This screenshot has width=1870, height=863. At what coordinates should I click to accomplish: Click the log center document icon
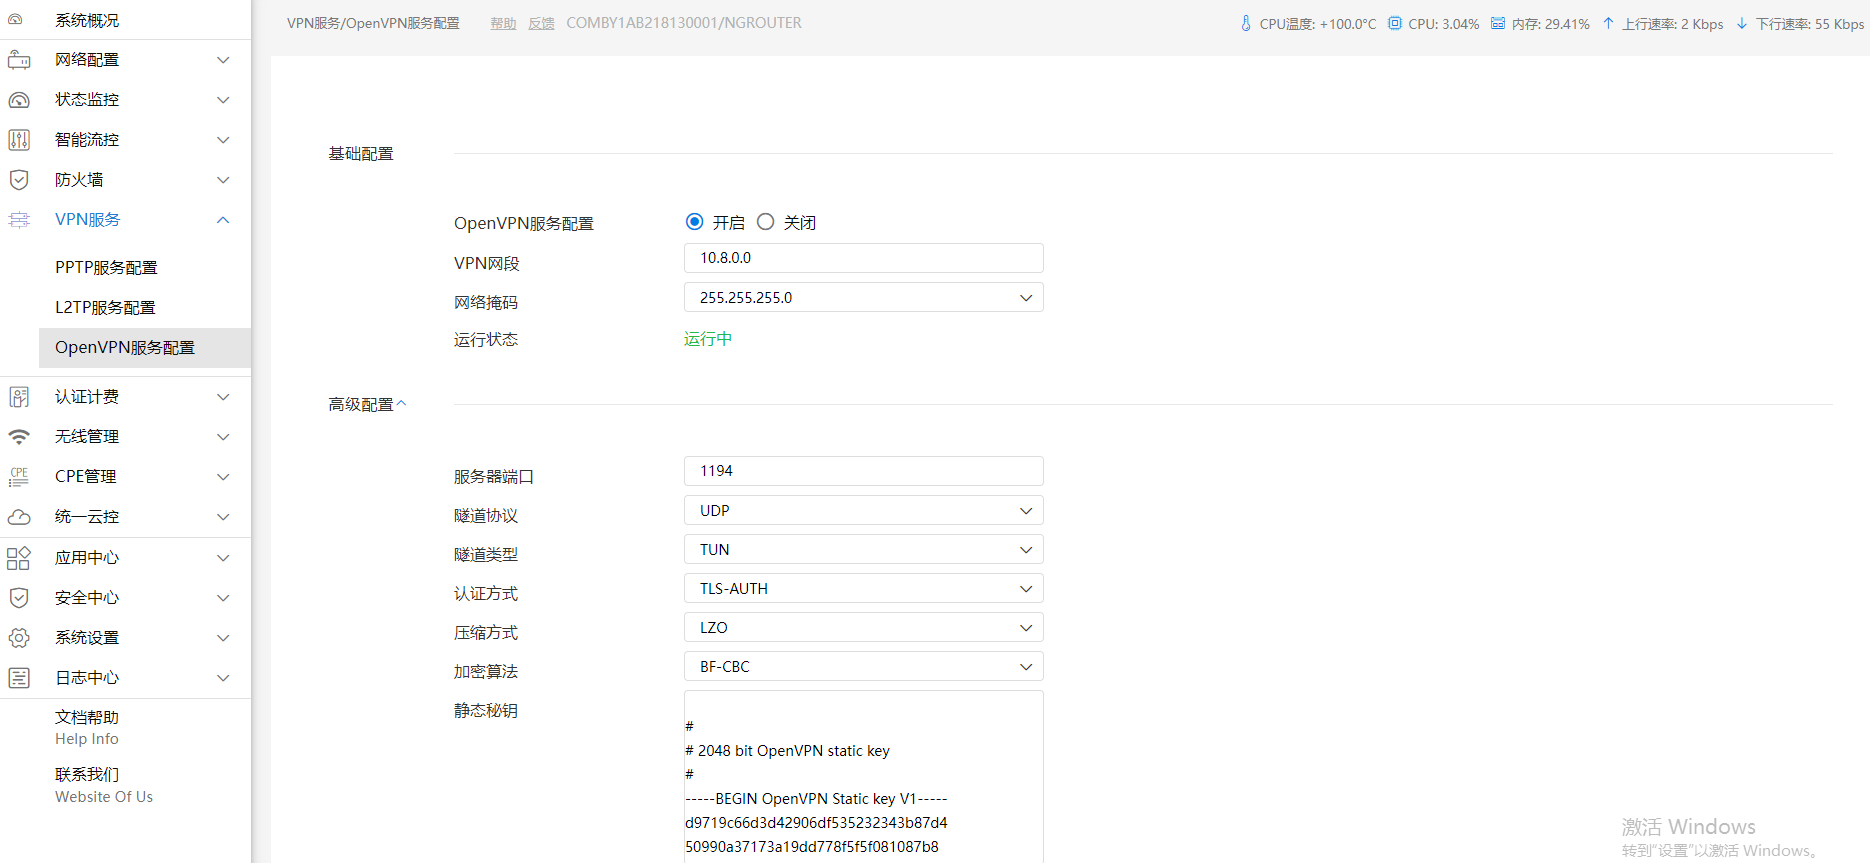tap(19, 678)
